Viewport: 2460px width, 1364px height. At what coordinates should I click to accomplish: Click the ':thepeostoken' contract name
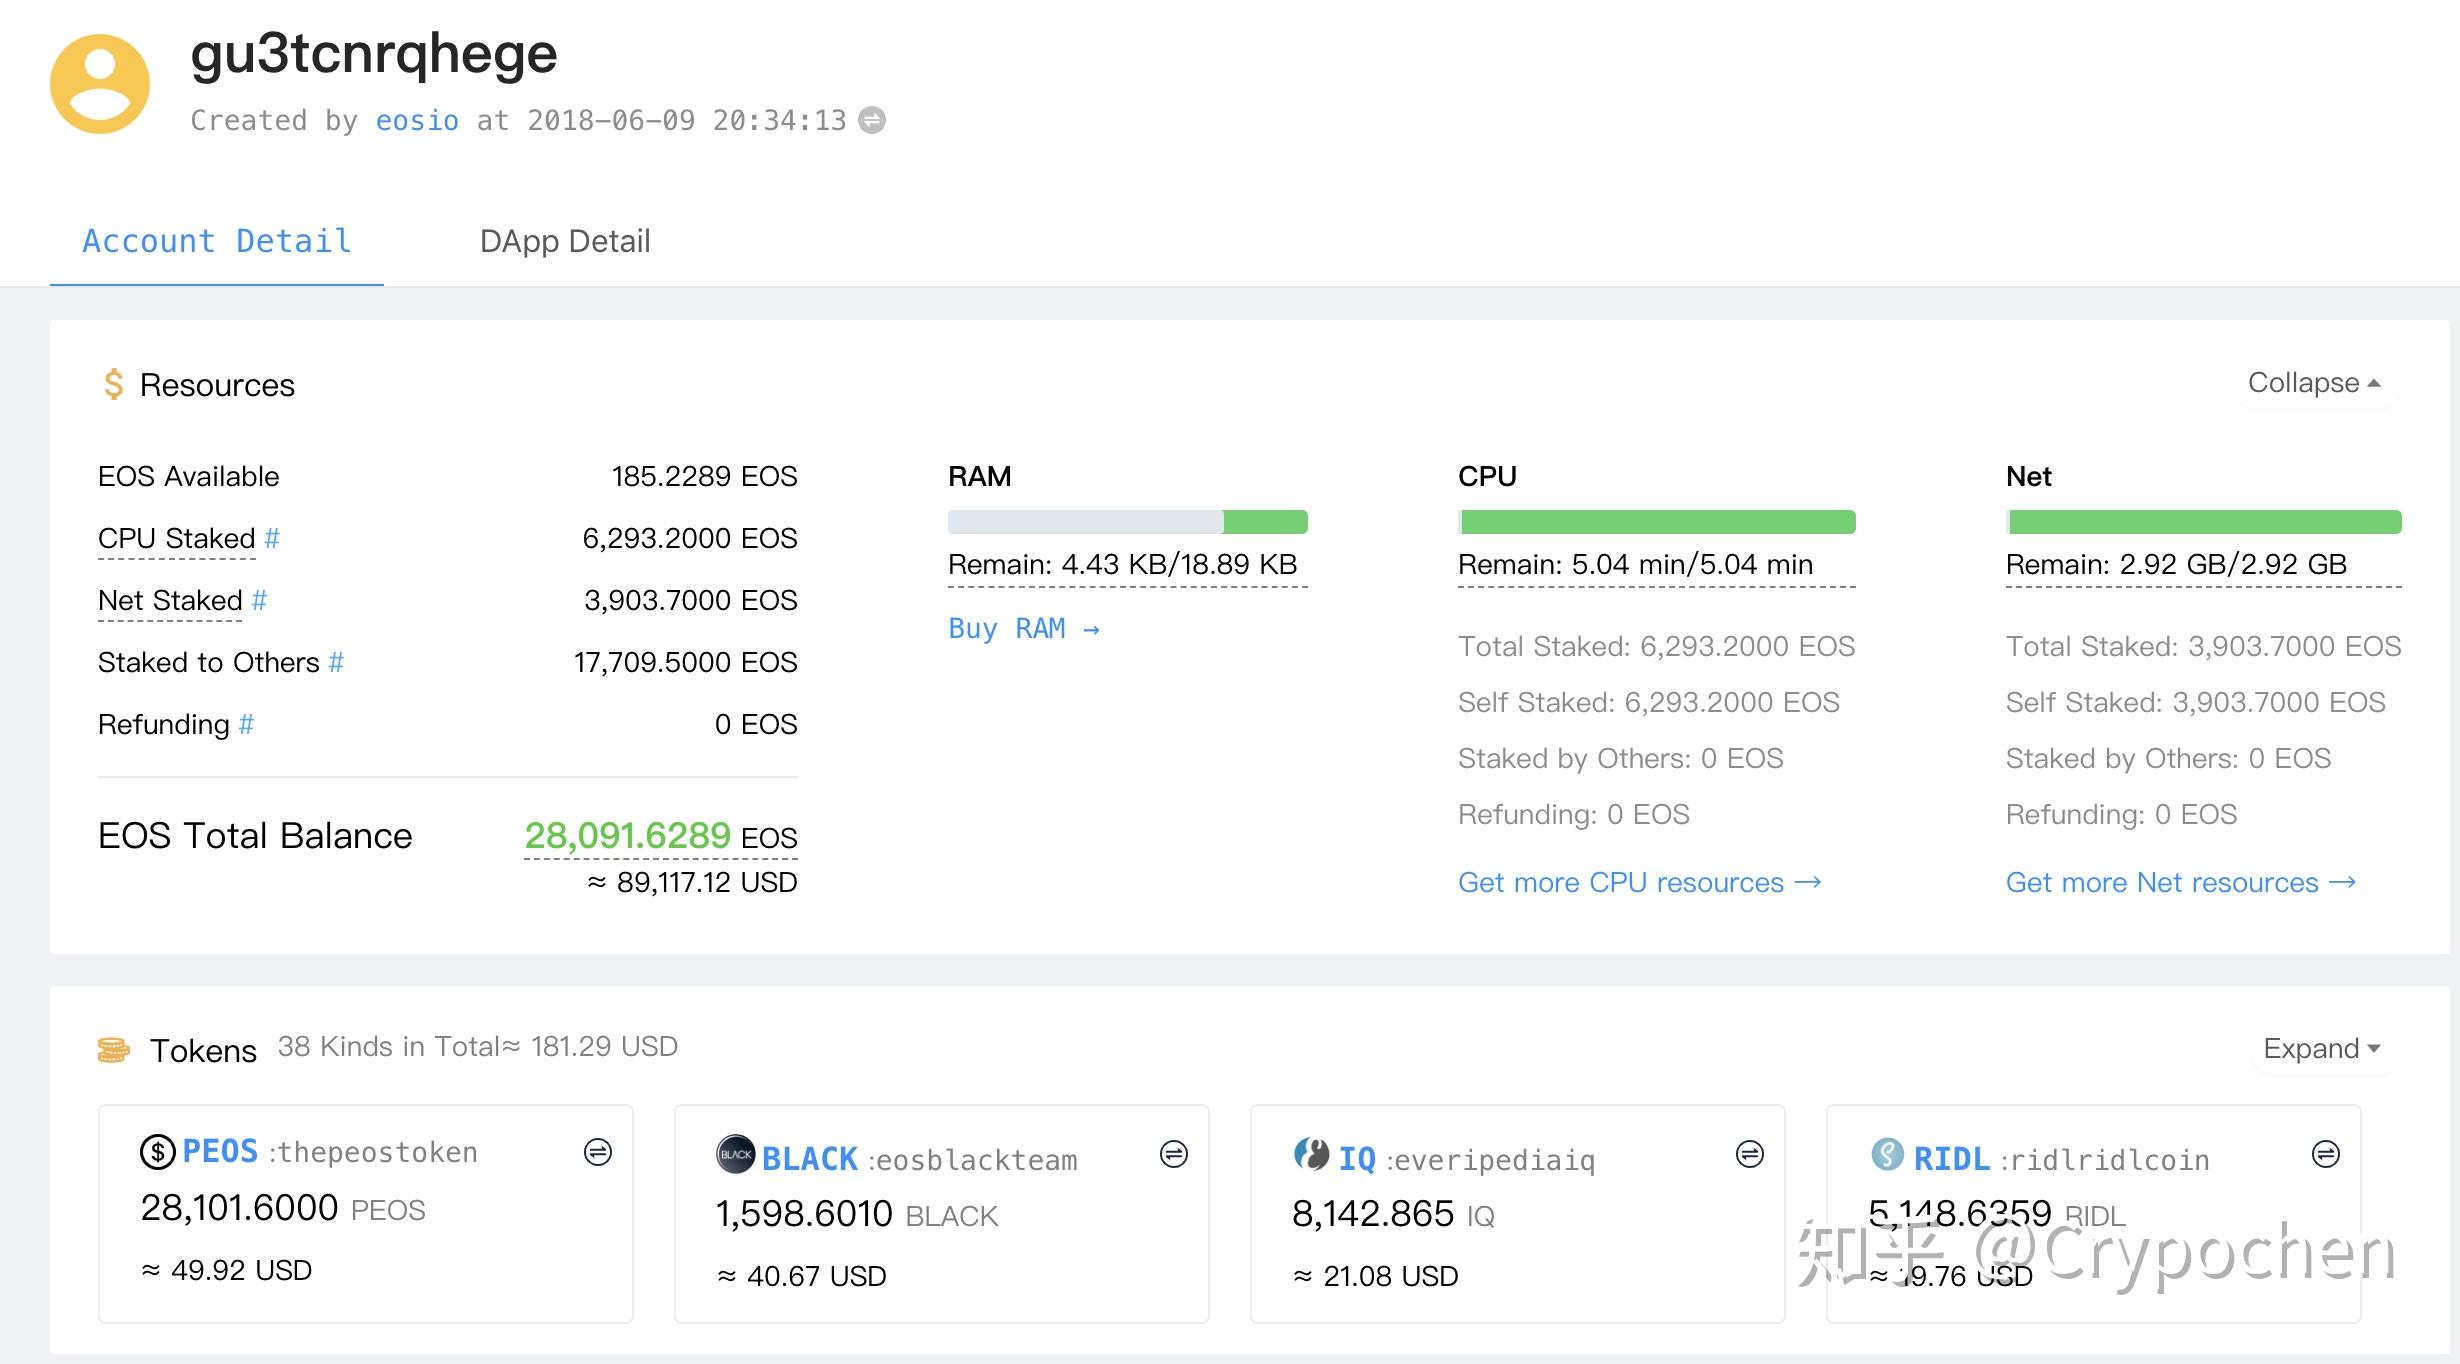tap(373, 1152)
